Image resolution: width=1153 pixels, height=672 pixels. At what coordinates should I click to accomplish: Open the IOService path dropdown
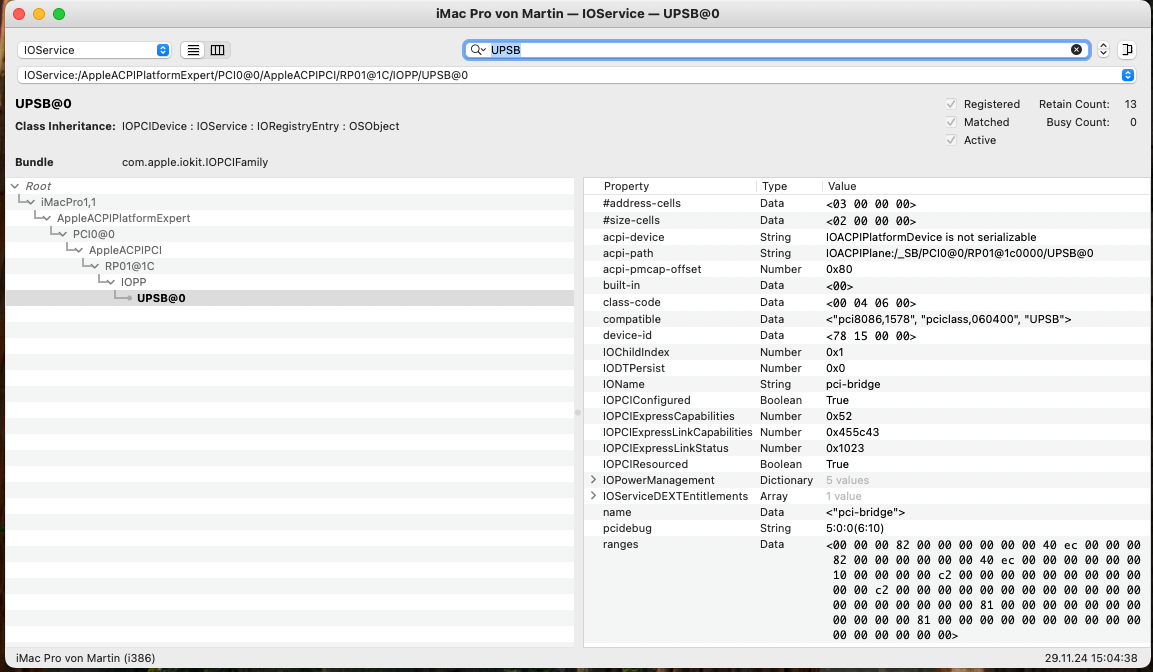[x=1128, y=75]
